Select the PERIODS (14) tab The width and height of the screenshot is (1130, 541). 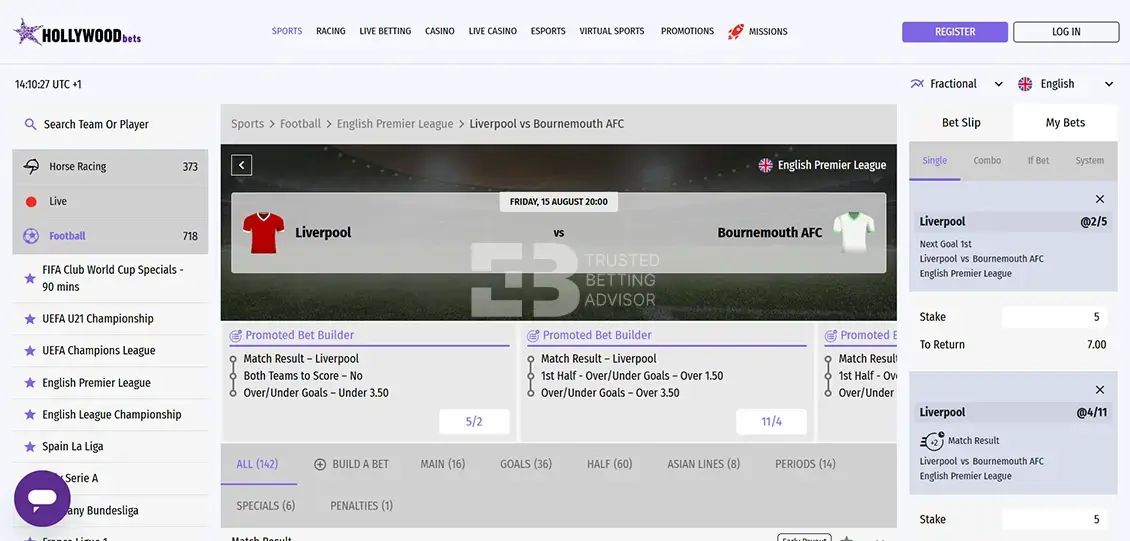[x=806, y=465]
